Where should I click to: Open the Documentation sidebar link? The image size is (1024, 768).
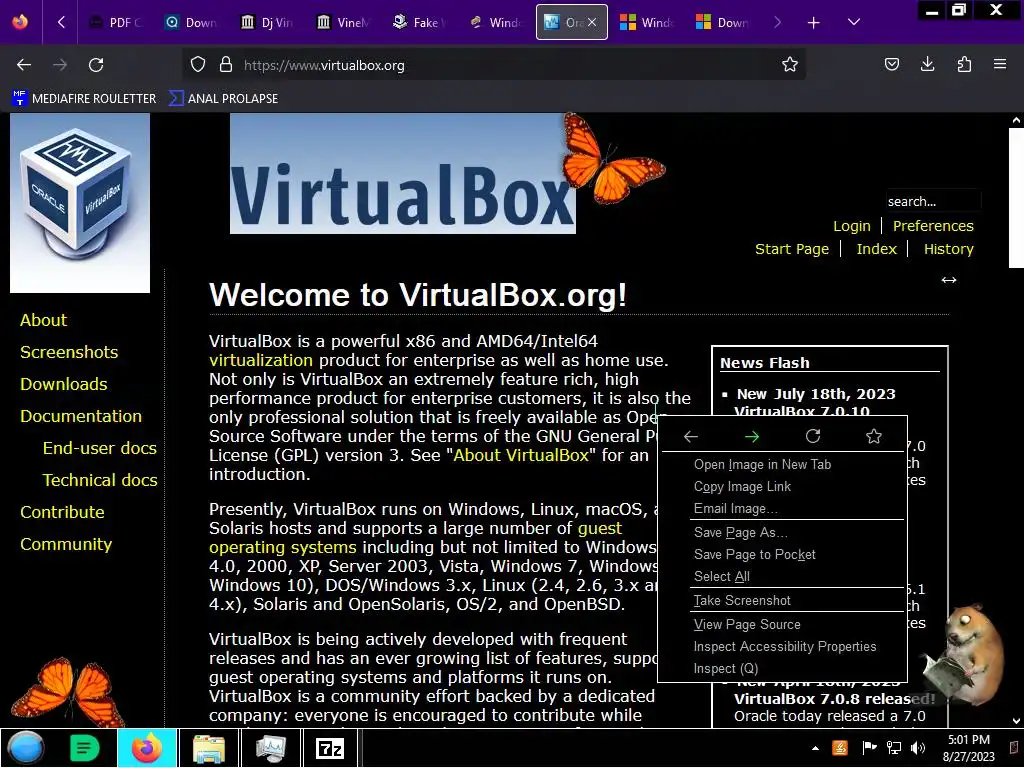coord(81,416)
